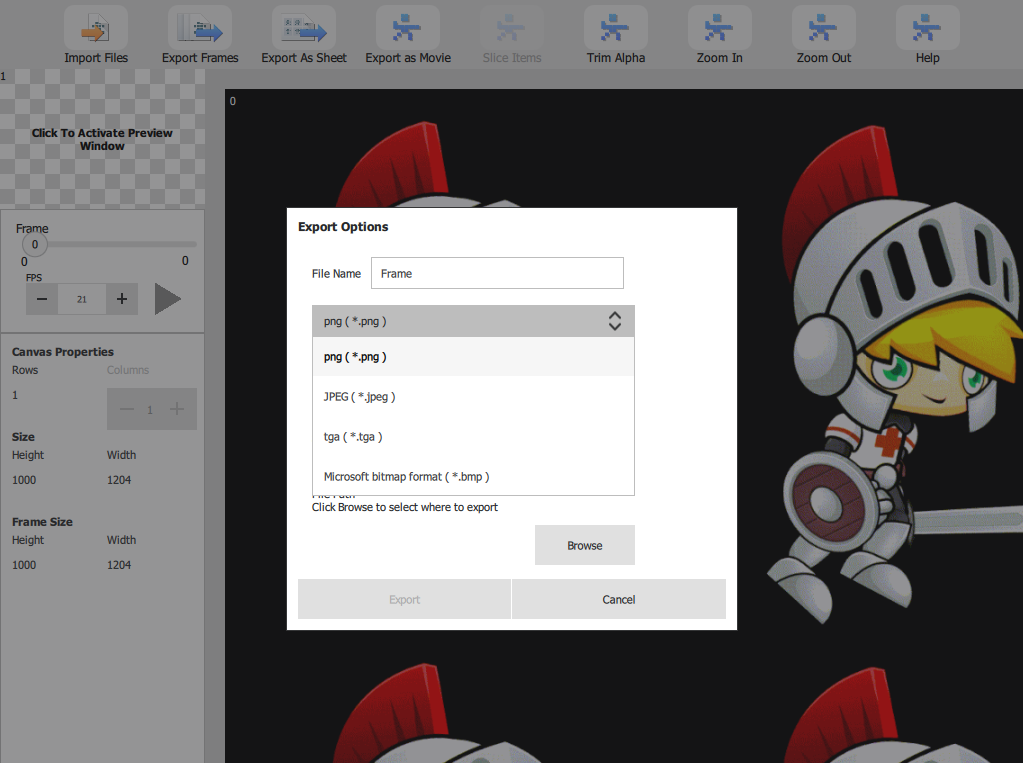Select JPEG ( *.jpeg ) format option
This screenshot has height=763, width=1023.
point(473,396)
